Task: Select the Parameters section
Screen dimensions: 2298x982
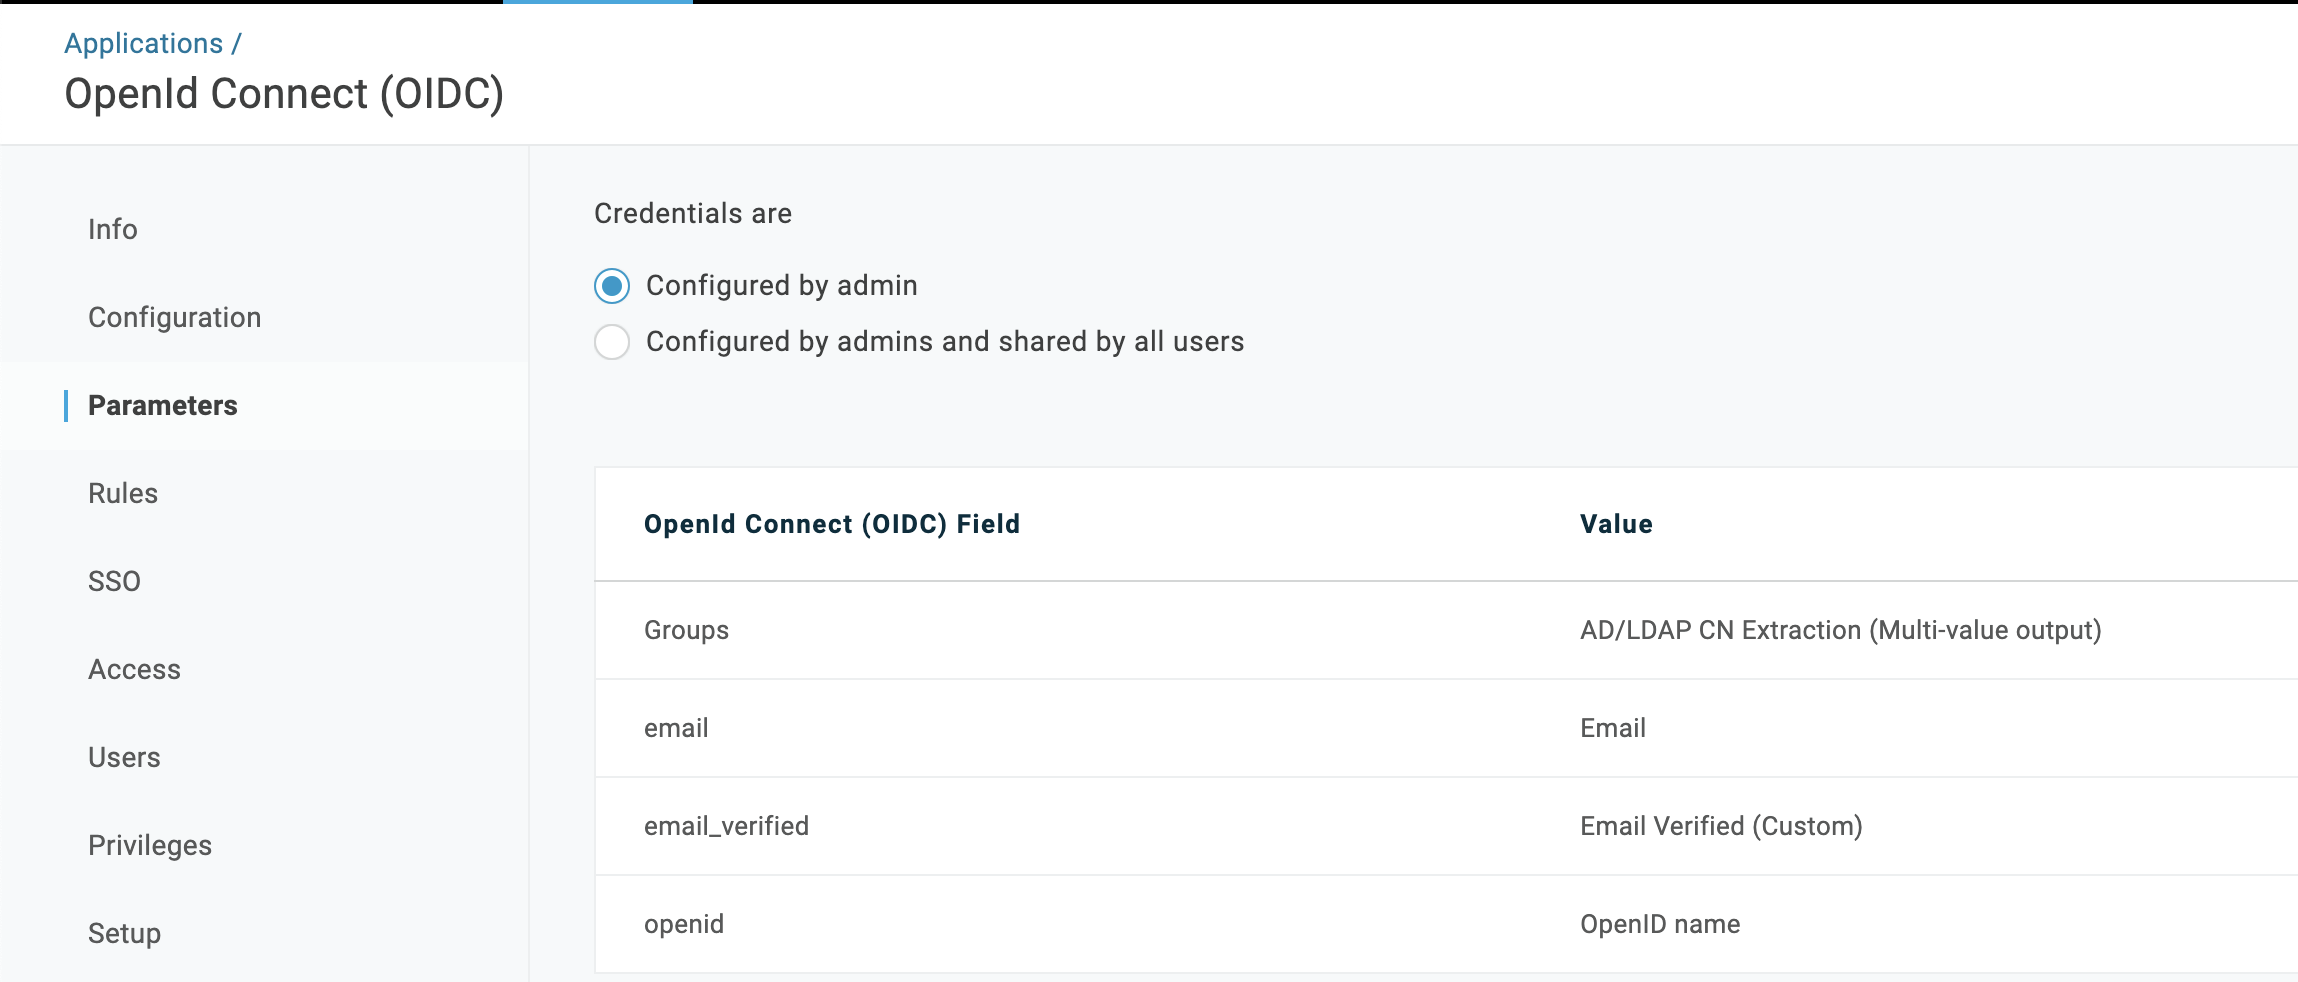Action: point(163,405)
